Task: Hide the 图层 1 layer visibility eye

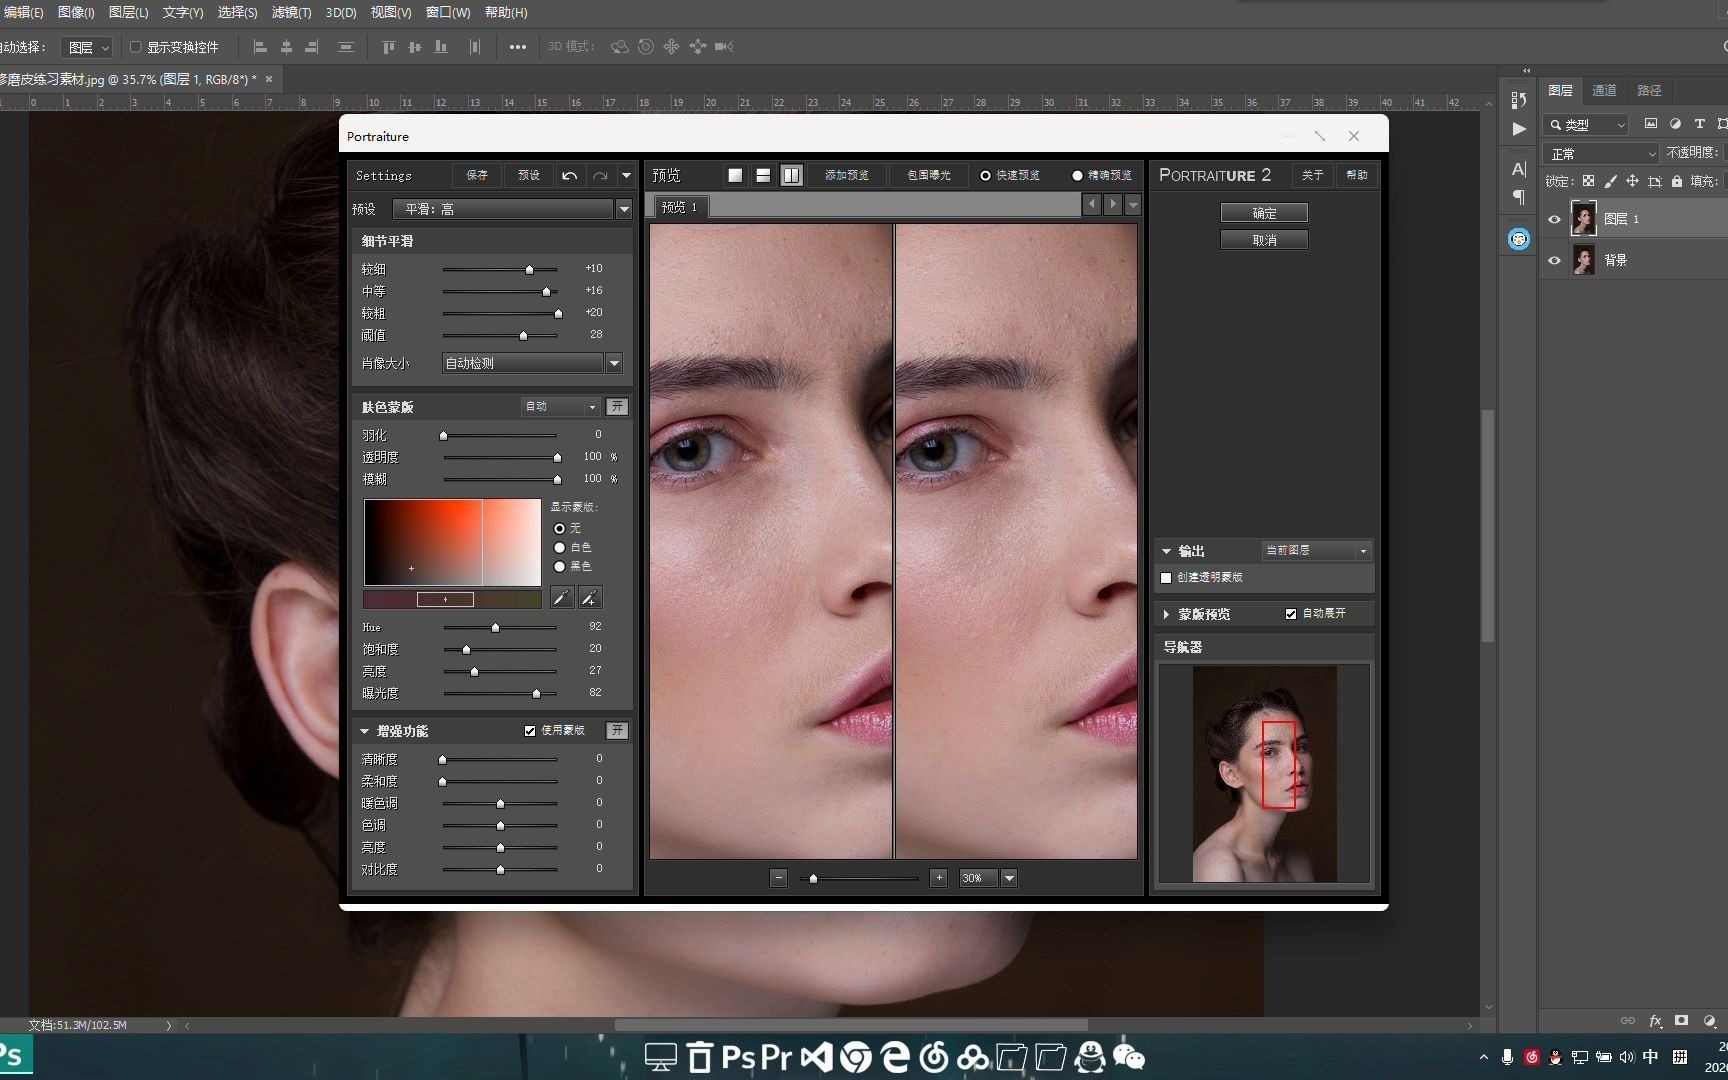Action: click(1554, 219)
